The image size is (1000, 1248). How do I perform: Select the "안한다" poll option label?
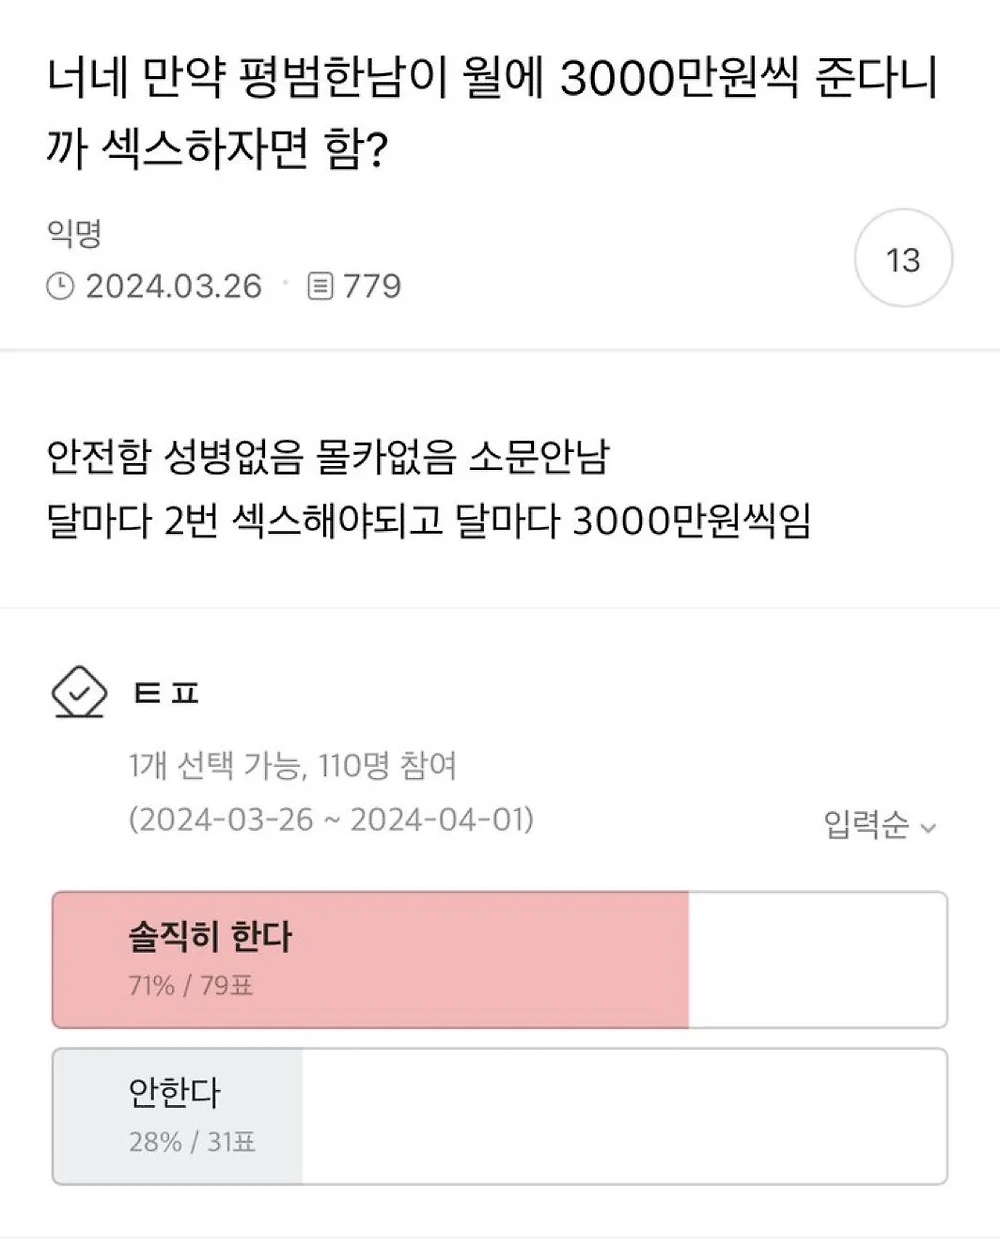pos(174,1092)
